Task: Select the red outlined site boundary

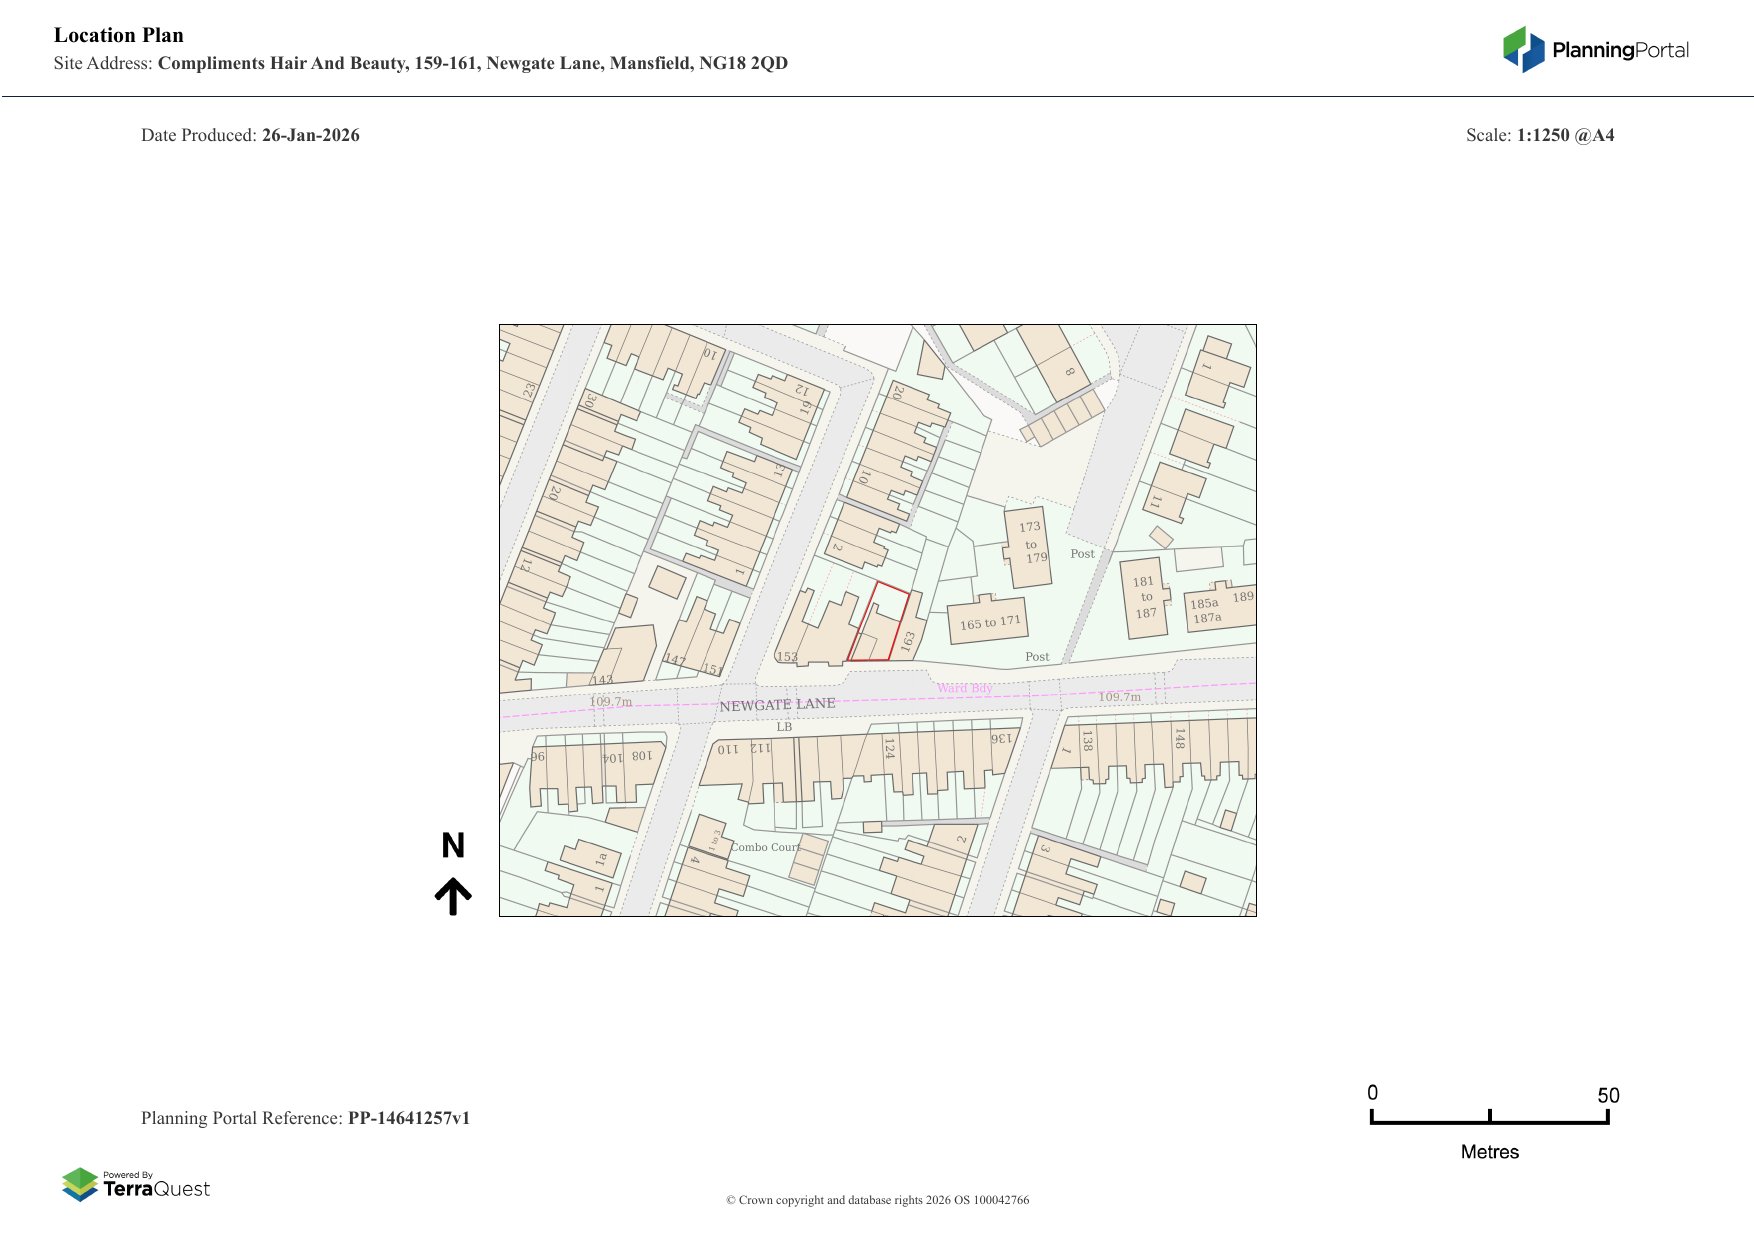Action: [x=879, y=624]
